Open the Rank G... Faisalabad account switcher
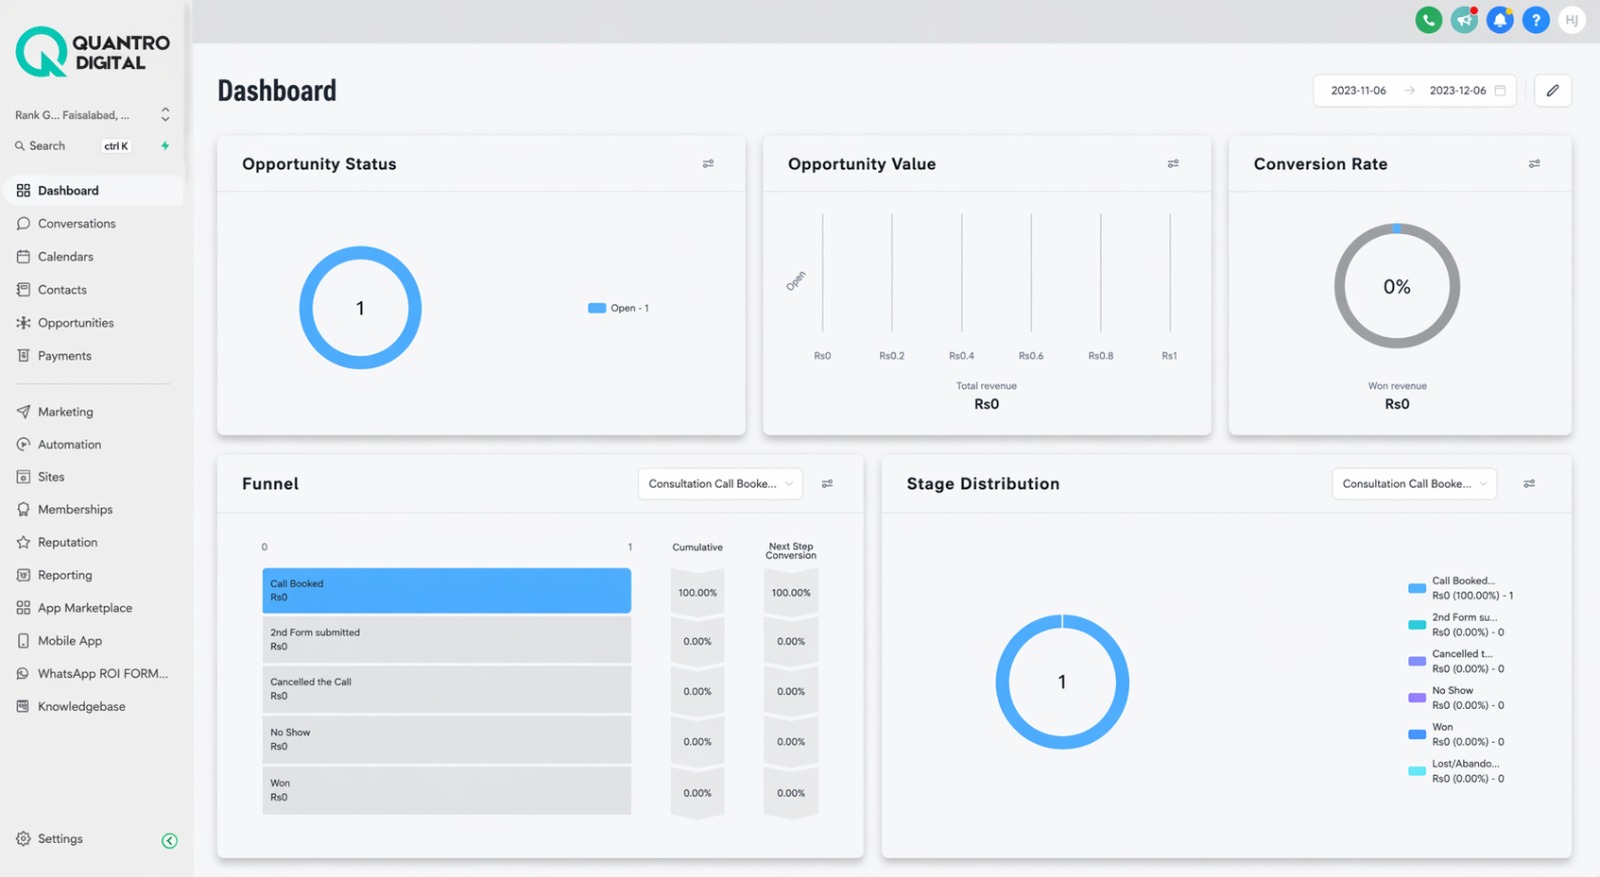 click(x=92, y=115)
